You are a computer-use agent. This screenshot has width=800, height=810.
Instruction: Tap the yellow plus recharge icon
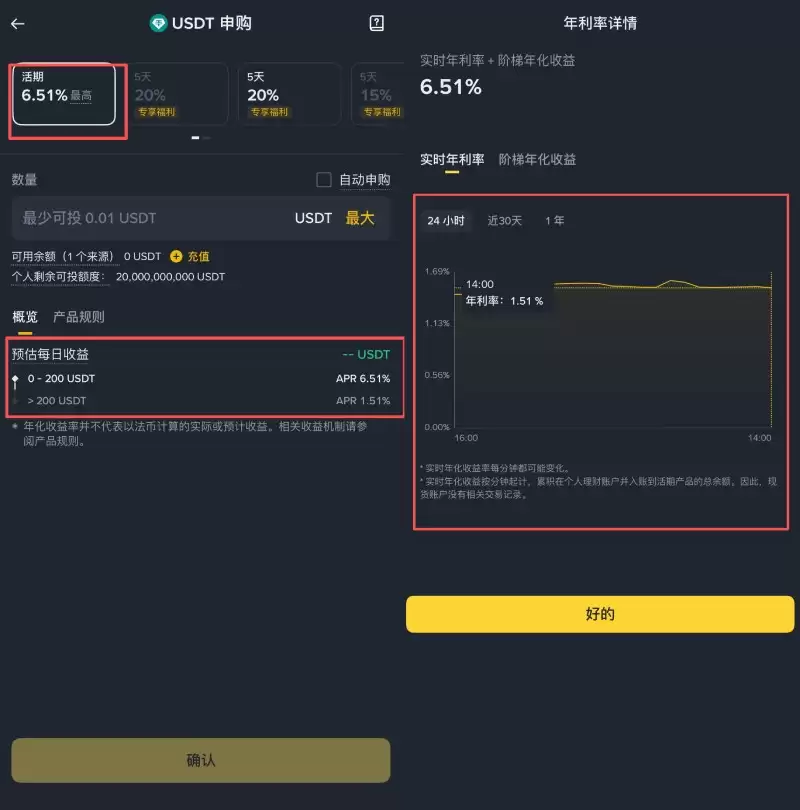tap(176, 256)
